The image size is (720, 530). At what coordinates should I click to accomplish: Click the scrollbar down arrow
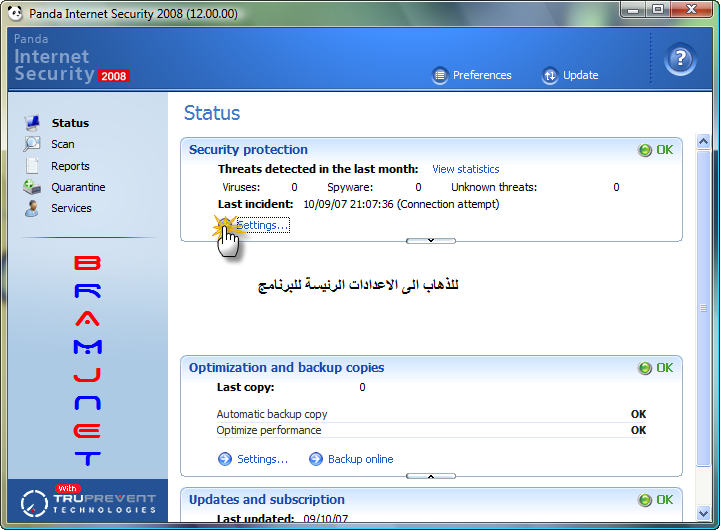point(703,513)
